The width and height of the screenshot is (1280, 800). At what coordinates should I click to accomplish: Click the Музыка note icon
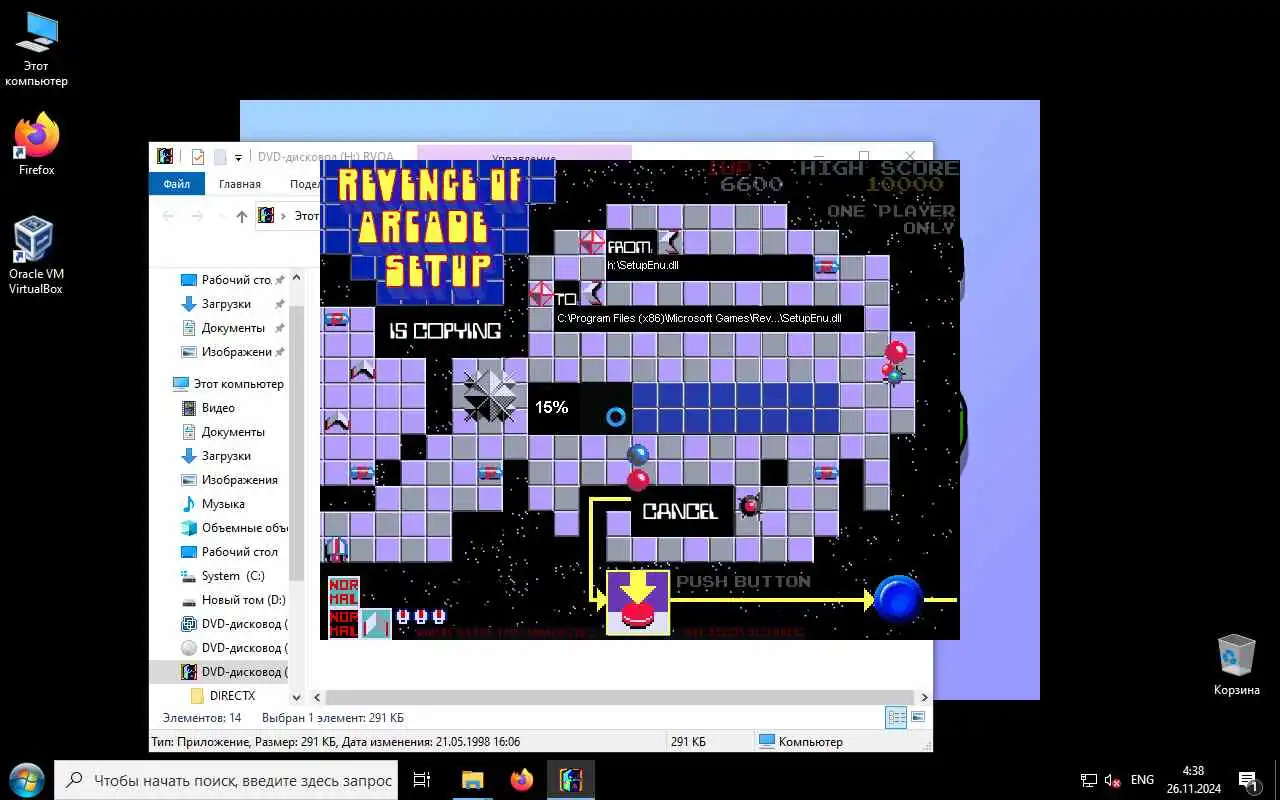pos(188,504)
